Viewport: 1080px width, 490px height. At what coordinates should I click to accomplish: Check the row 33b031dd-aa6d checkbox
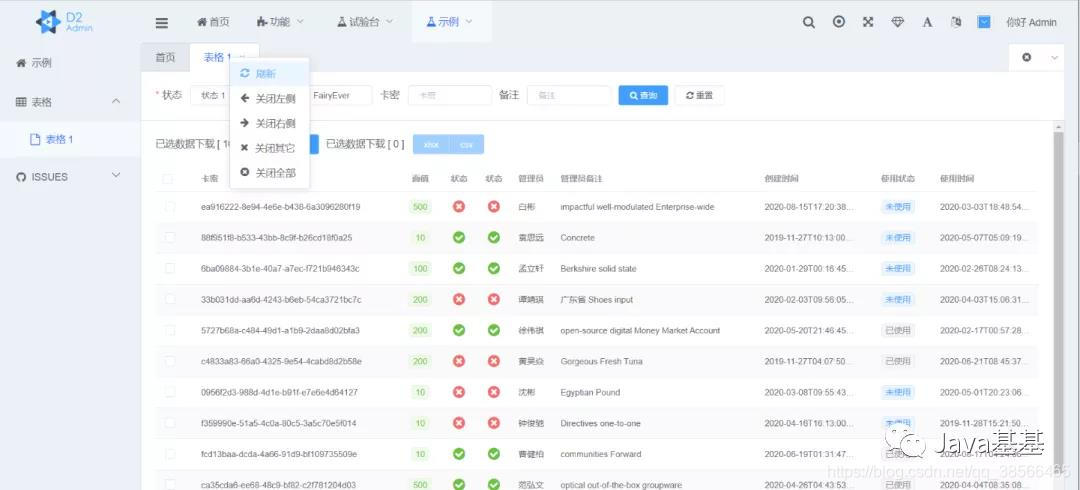click(x=169, y=299)
